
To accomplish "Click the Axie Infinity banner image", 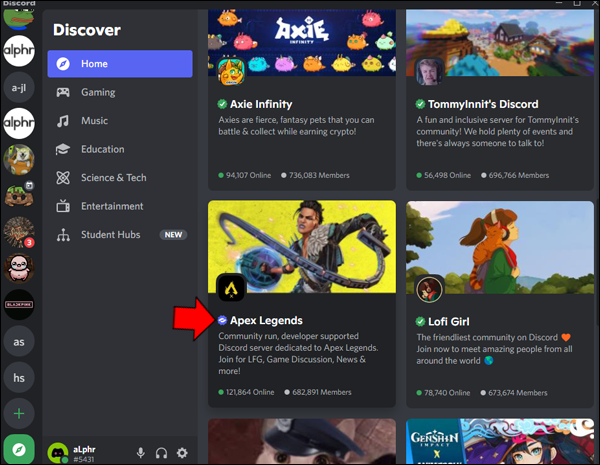I will coord(302,42).
